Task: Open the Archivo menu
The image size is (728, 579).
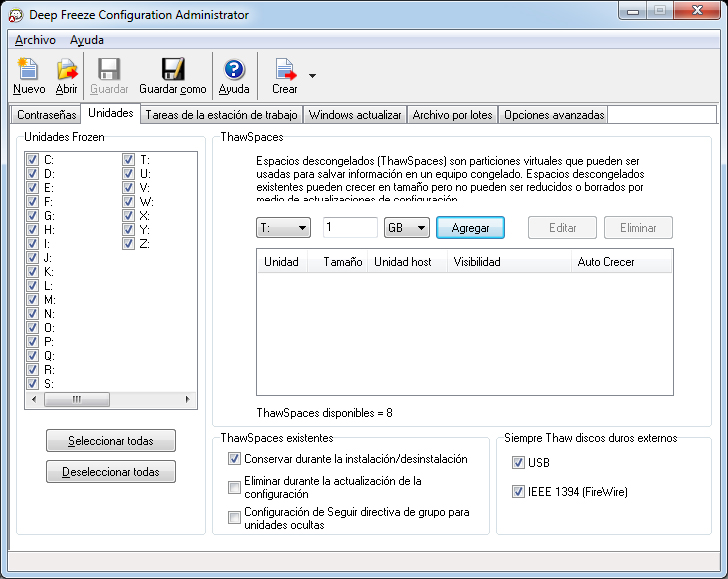Action: coord(35,40)
